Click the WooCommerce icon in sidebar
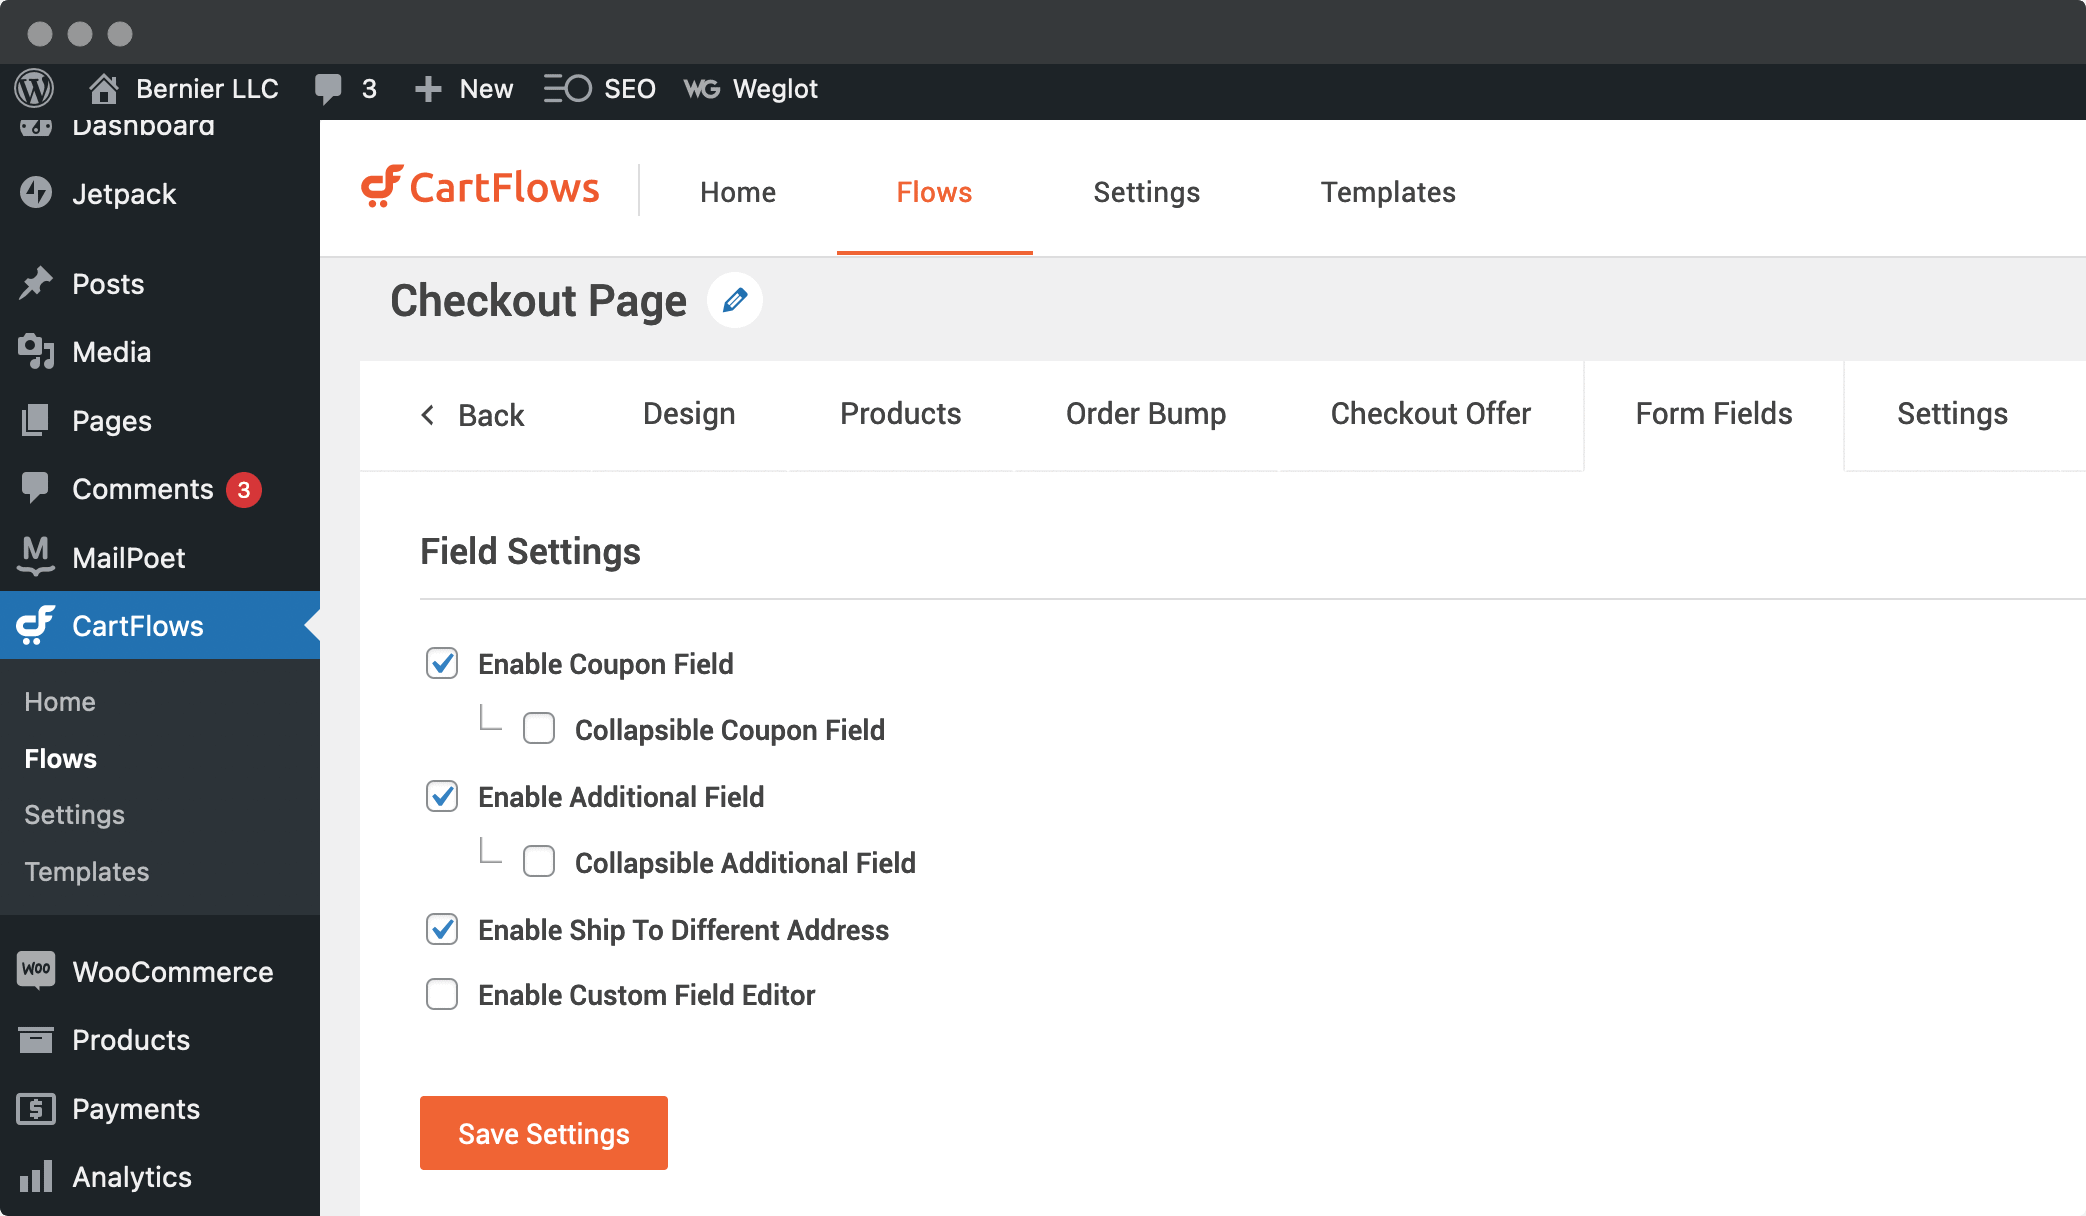The height and width of the screenshot is (1216, 2086). click(36, 970)
